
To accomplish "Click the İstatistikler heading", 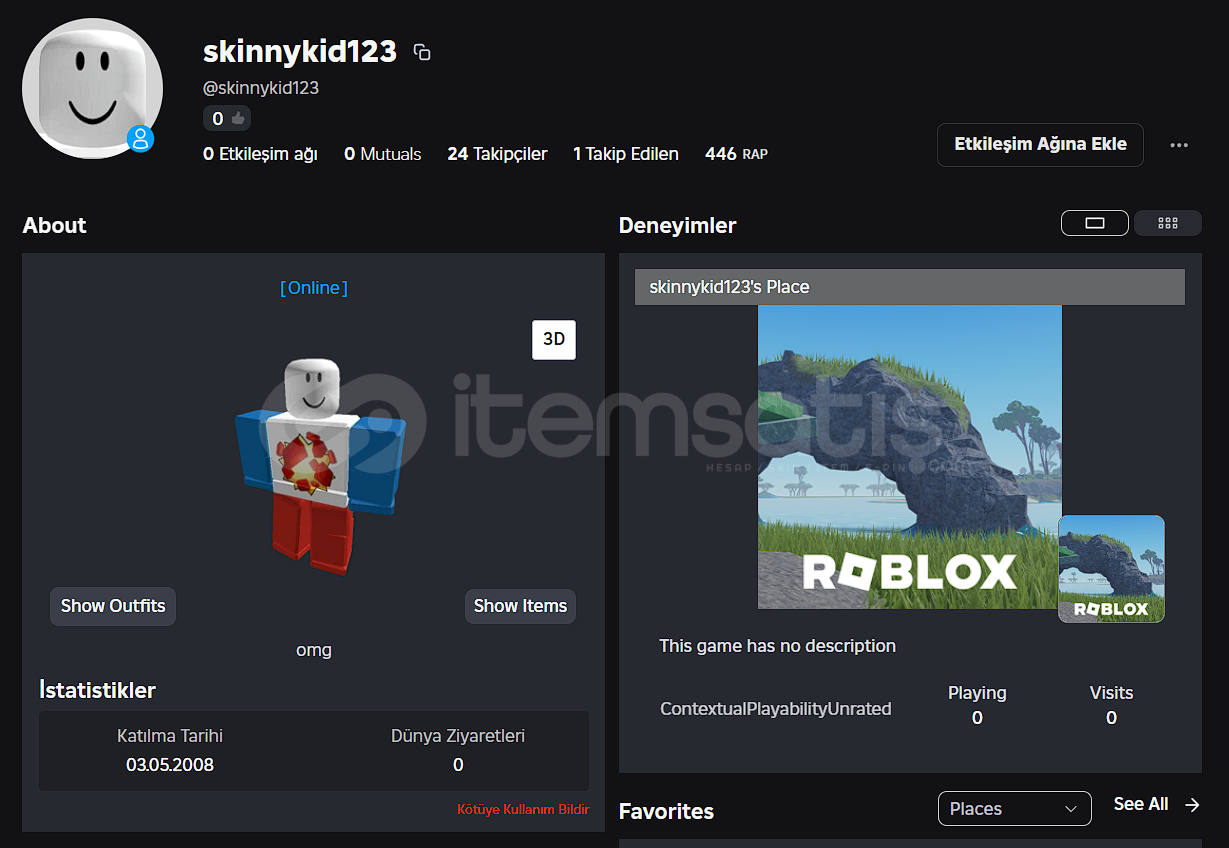I will click(x=97, y=690).
